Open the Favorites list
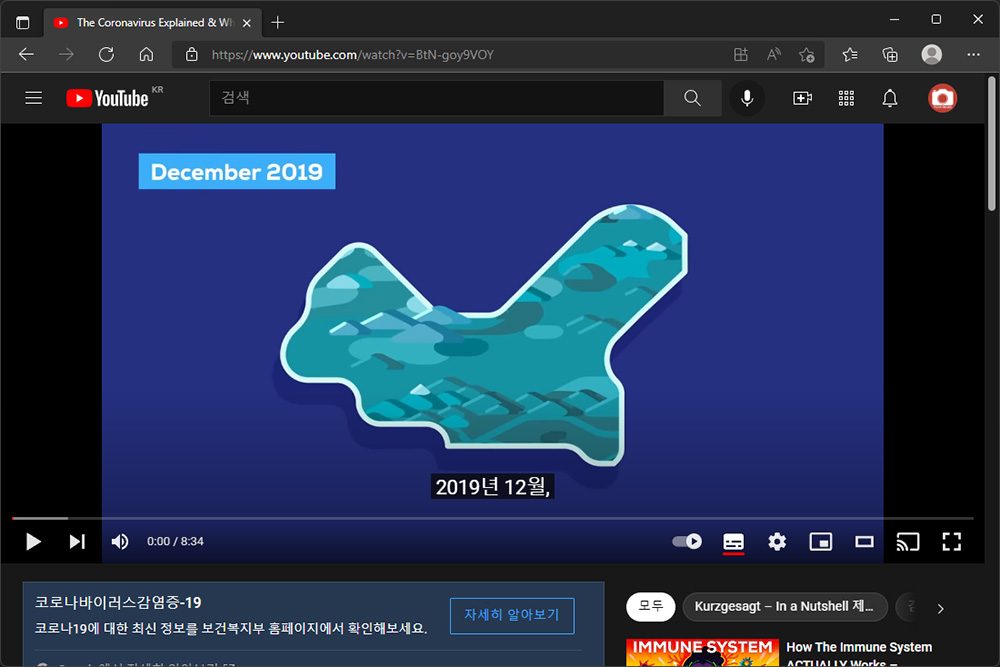This screenshot has height=667, width=1000. pos(849,55)
